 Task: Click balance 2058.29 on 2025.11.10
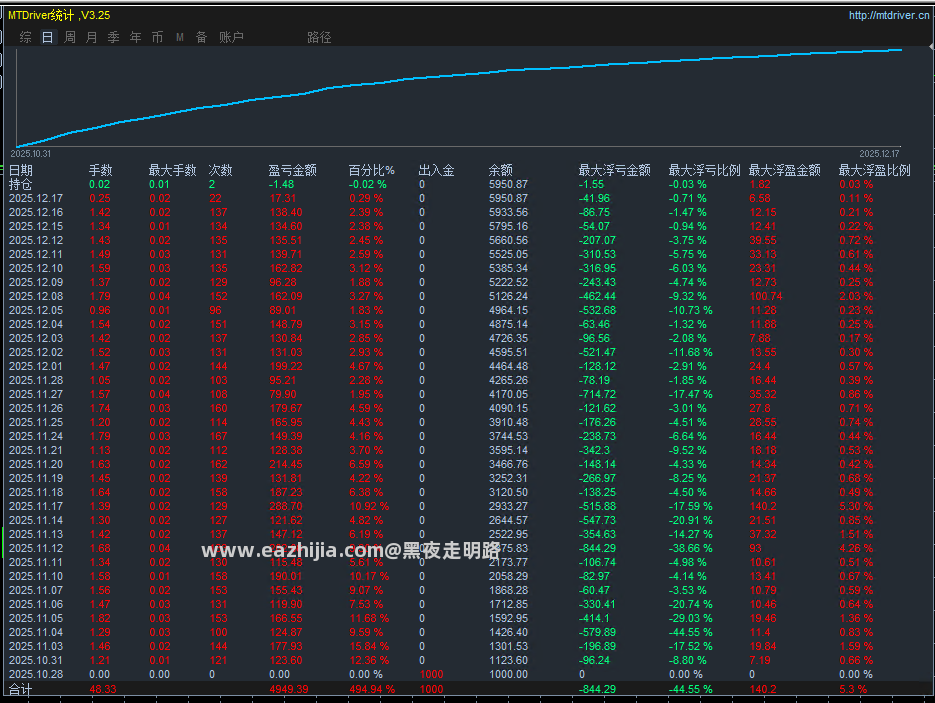pos(508,576)
